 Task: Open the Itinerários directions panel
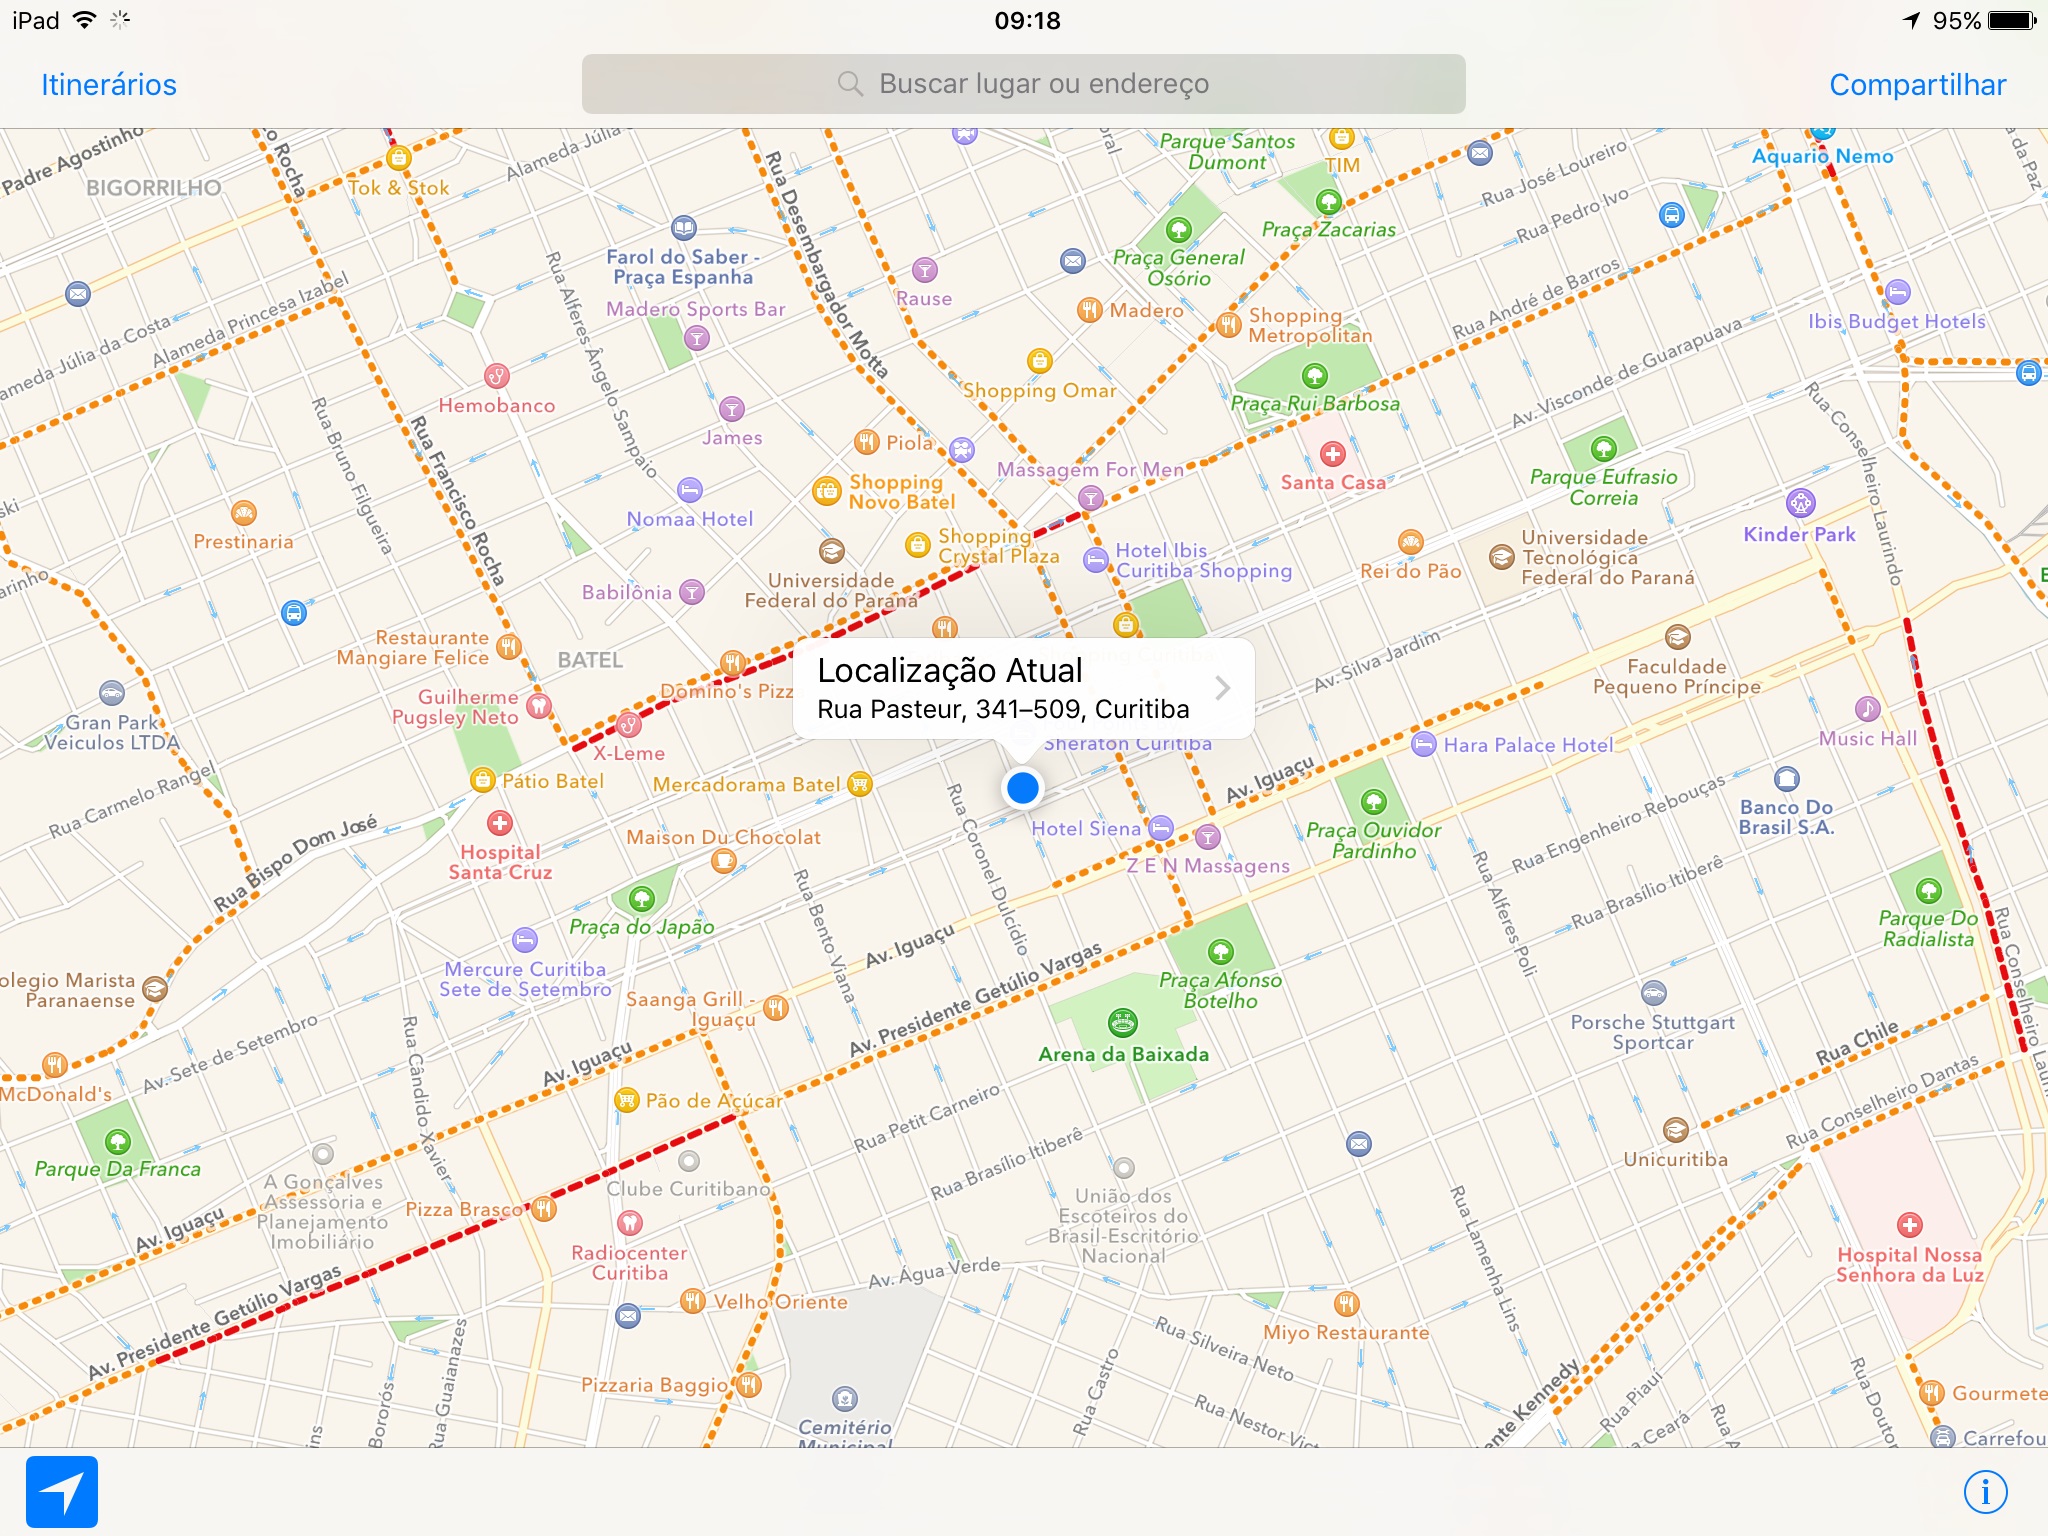(x=109, y=85)
